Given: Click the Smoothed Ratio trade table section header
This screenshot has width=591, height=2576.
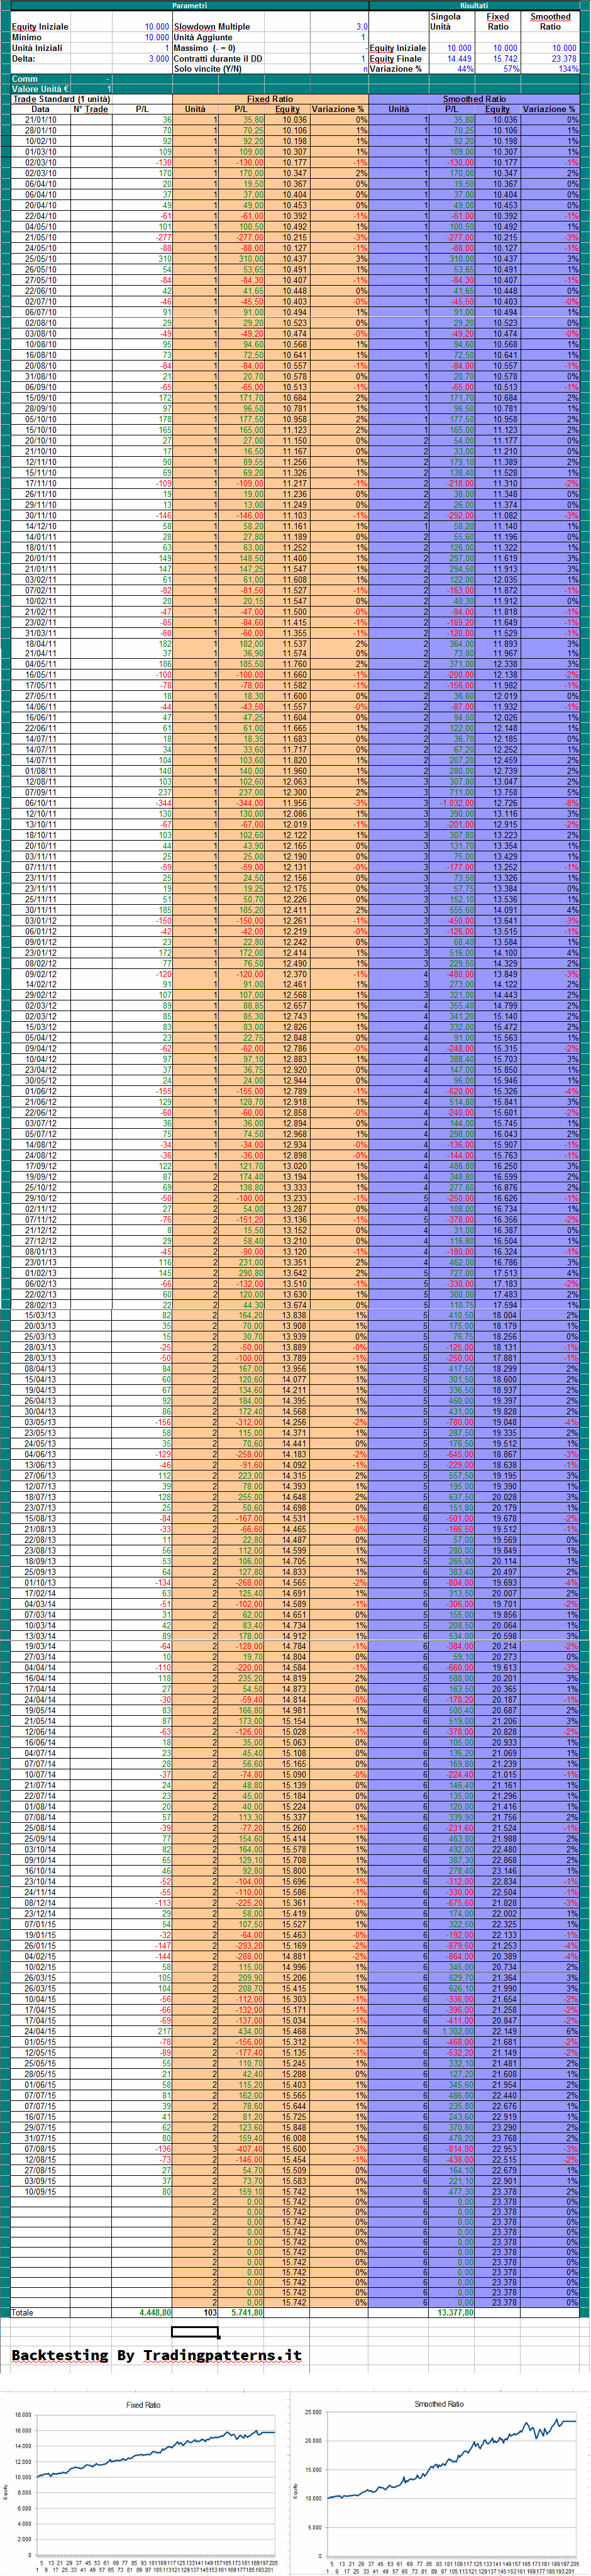Looking at the screenshot, I should pos(474,99).
